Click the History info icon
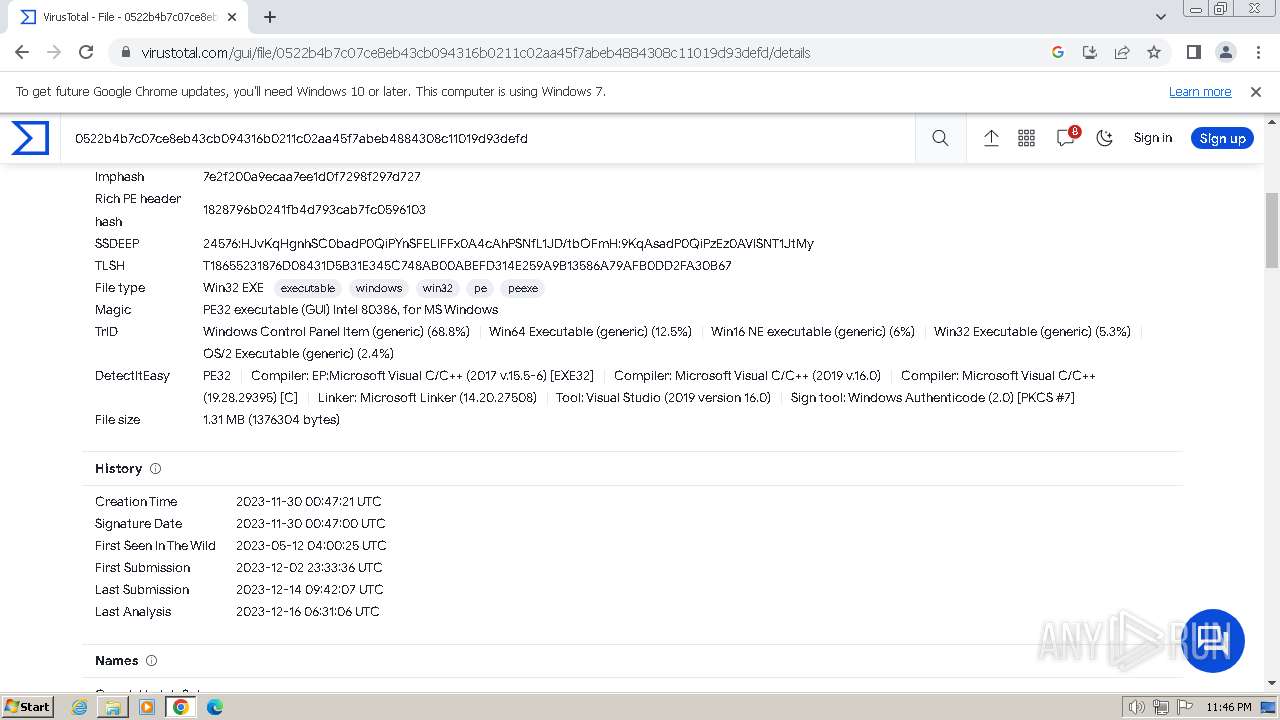 (155, 468)
